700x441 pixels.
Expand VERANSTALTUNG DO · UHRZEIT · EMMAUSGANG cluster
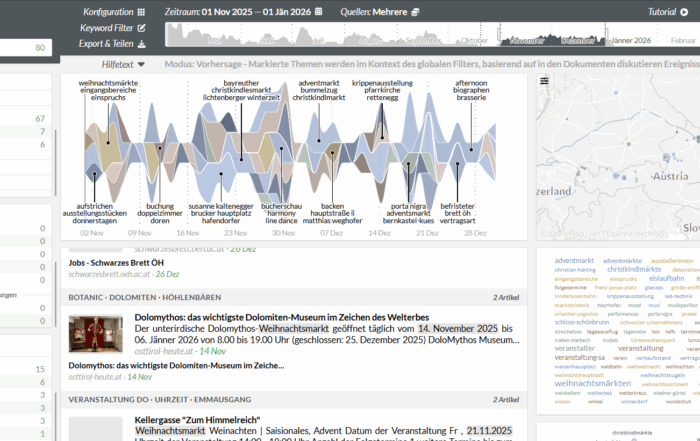(x=294, y=399)
